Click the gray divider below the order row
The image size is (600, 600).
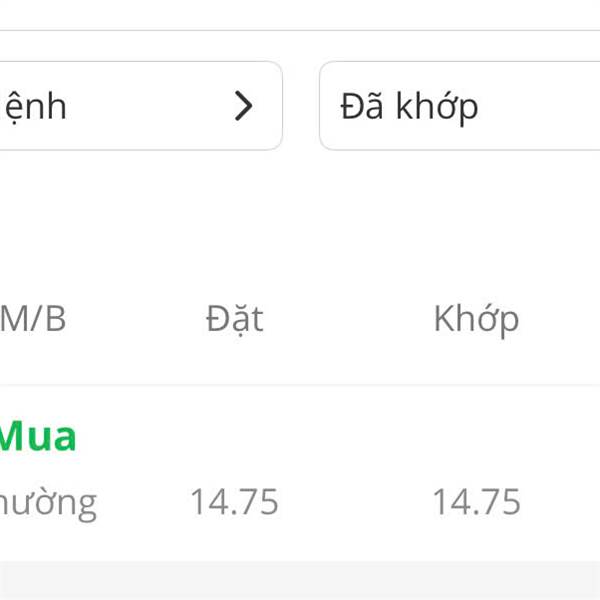click(x=300, y=580)
